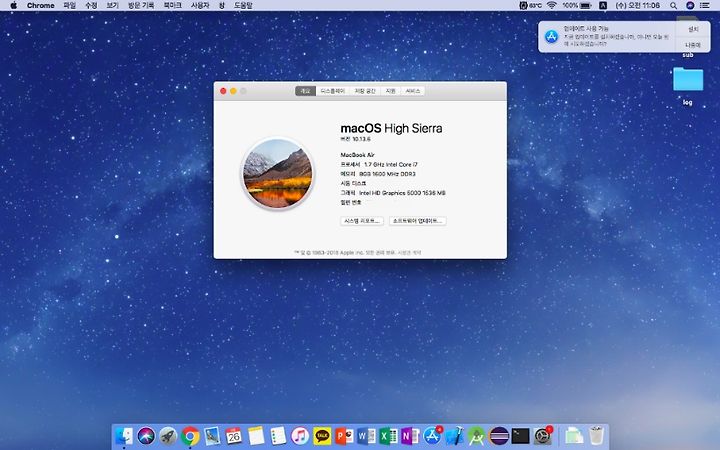Image resolution: width=720 pixels, height=450 pixels.
Task: Open the 도움말 menu
Action: (243, 6)
